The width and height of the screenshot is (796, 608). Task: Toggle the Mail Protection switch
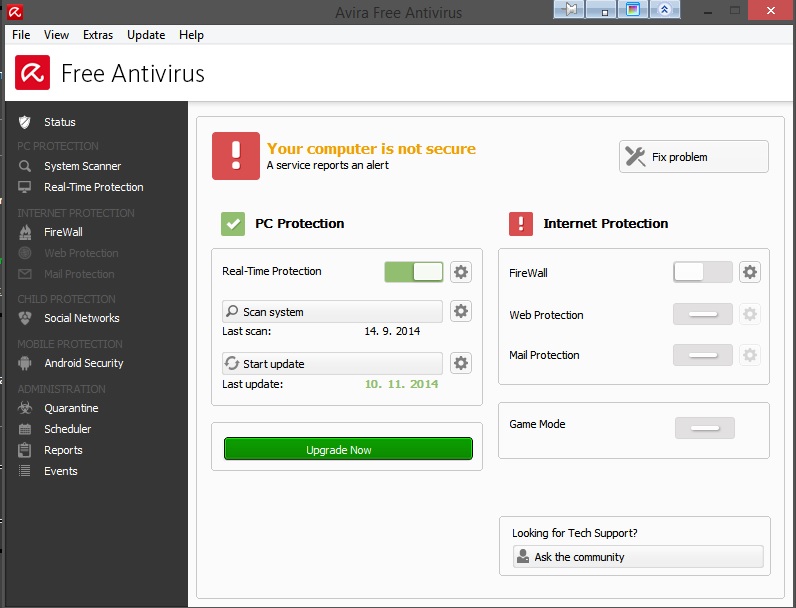[703, 355]
